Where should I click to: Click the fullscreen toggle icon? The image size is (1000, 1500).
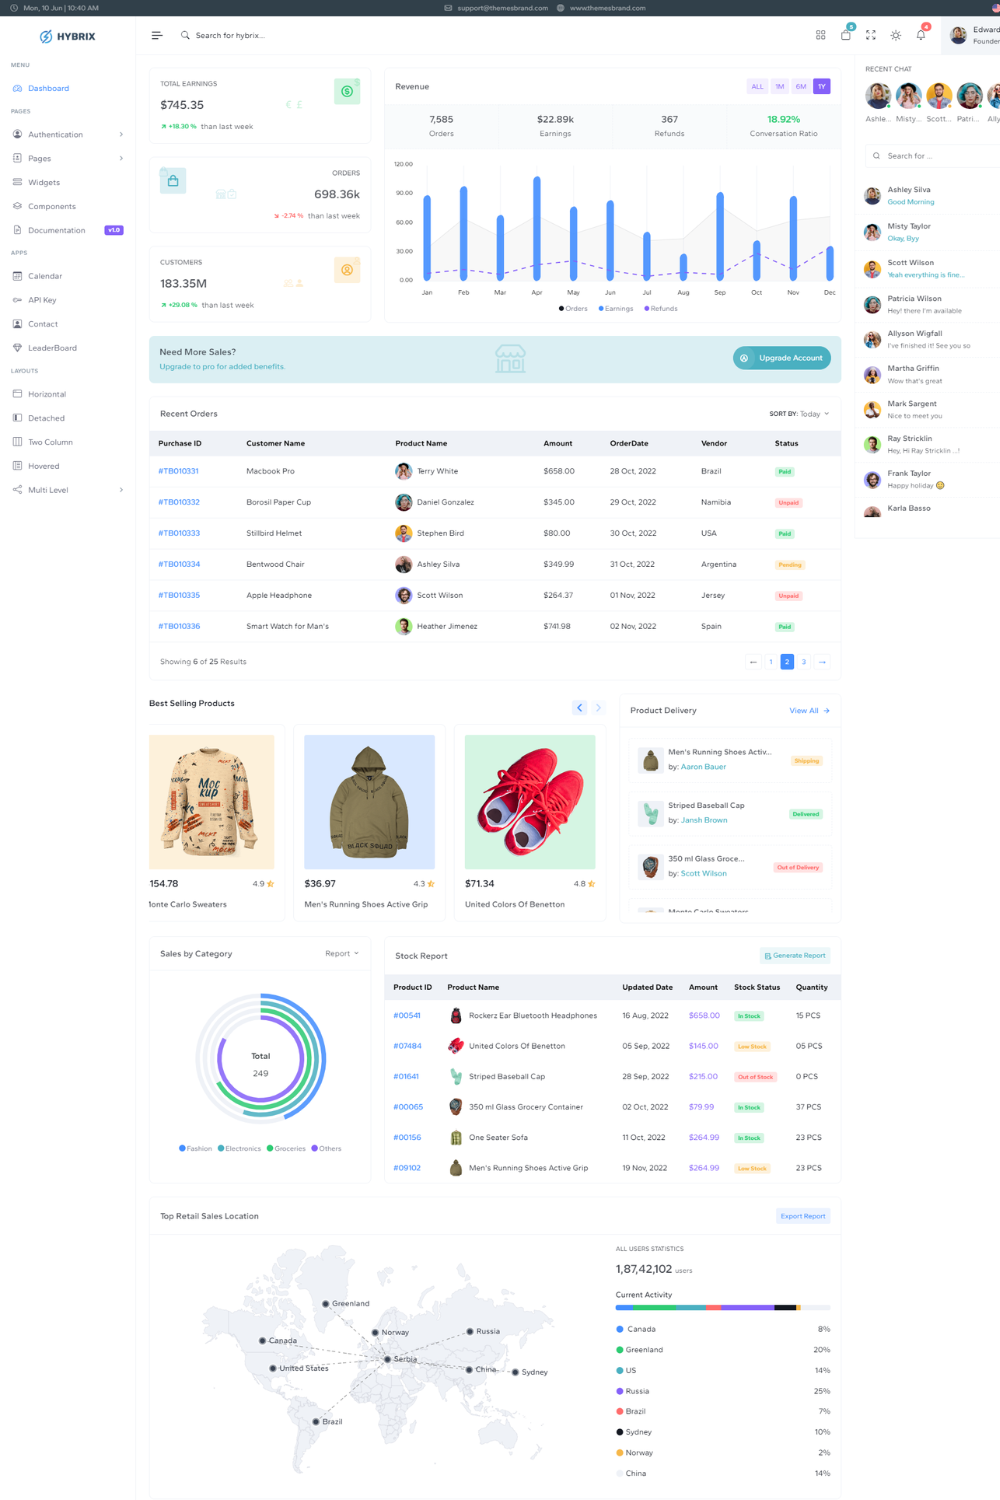[871, 35]
